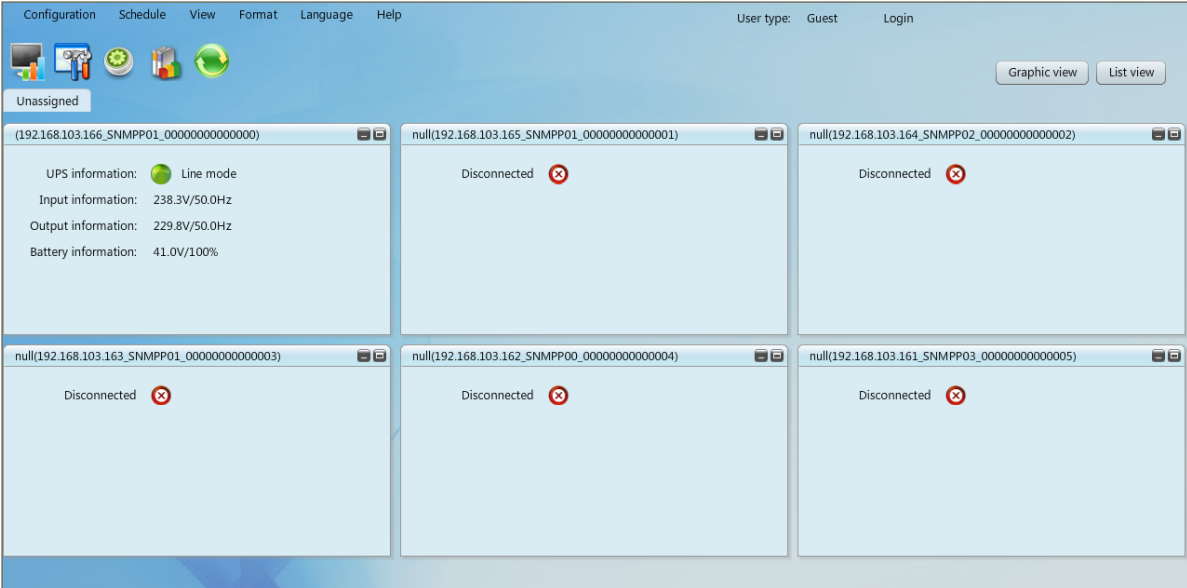Click the 192.168.103.165 panel title bar
The width and height of the screenshot is (1187, 588).
click(x=570, y=135)
